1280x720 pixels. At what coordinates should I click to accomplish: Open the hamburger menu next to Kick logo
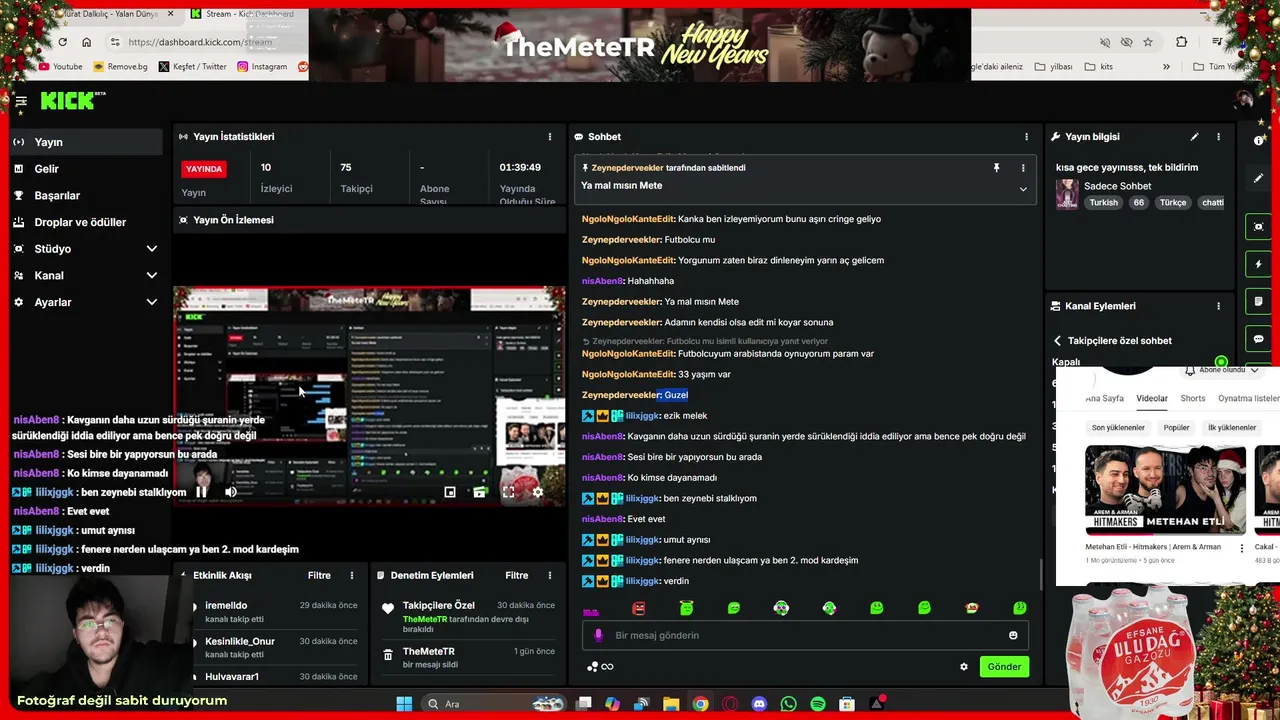pyautogui.click(x=20, y=101)
